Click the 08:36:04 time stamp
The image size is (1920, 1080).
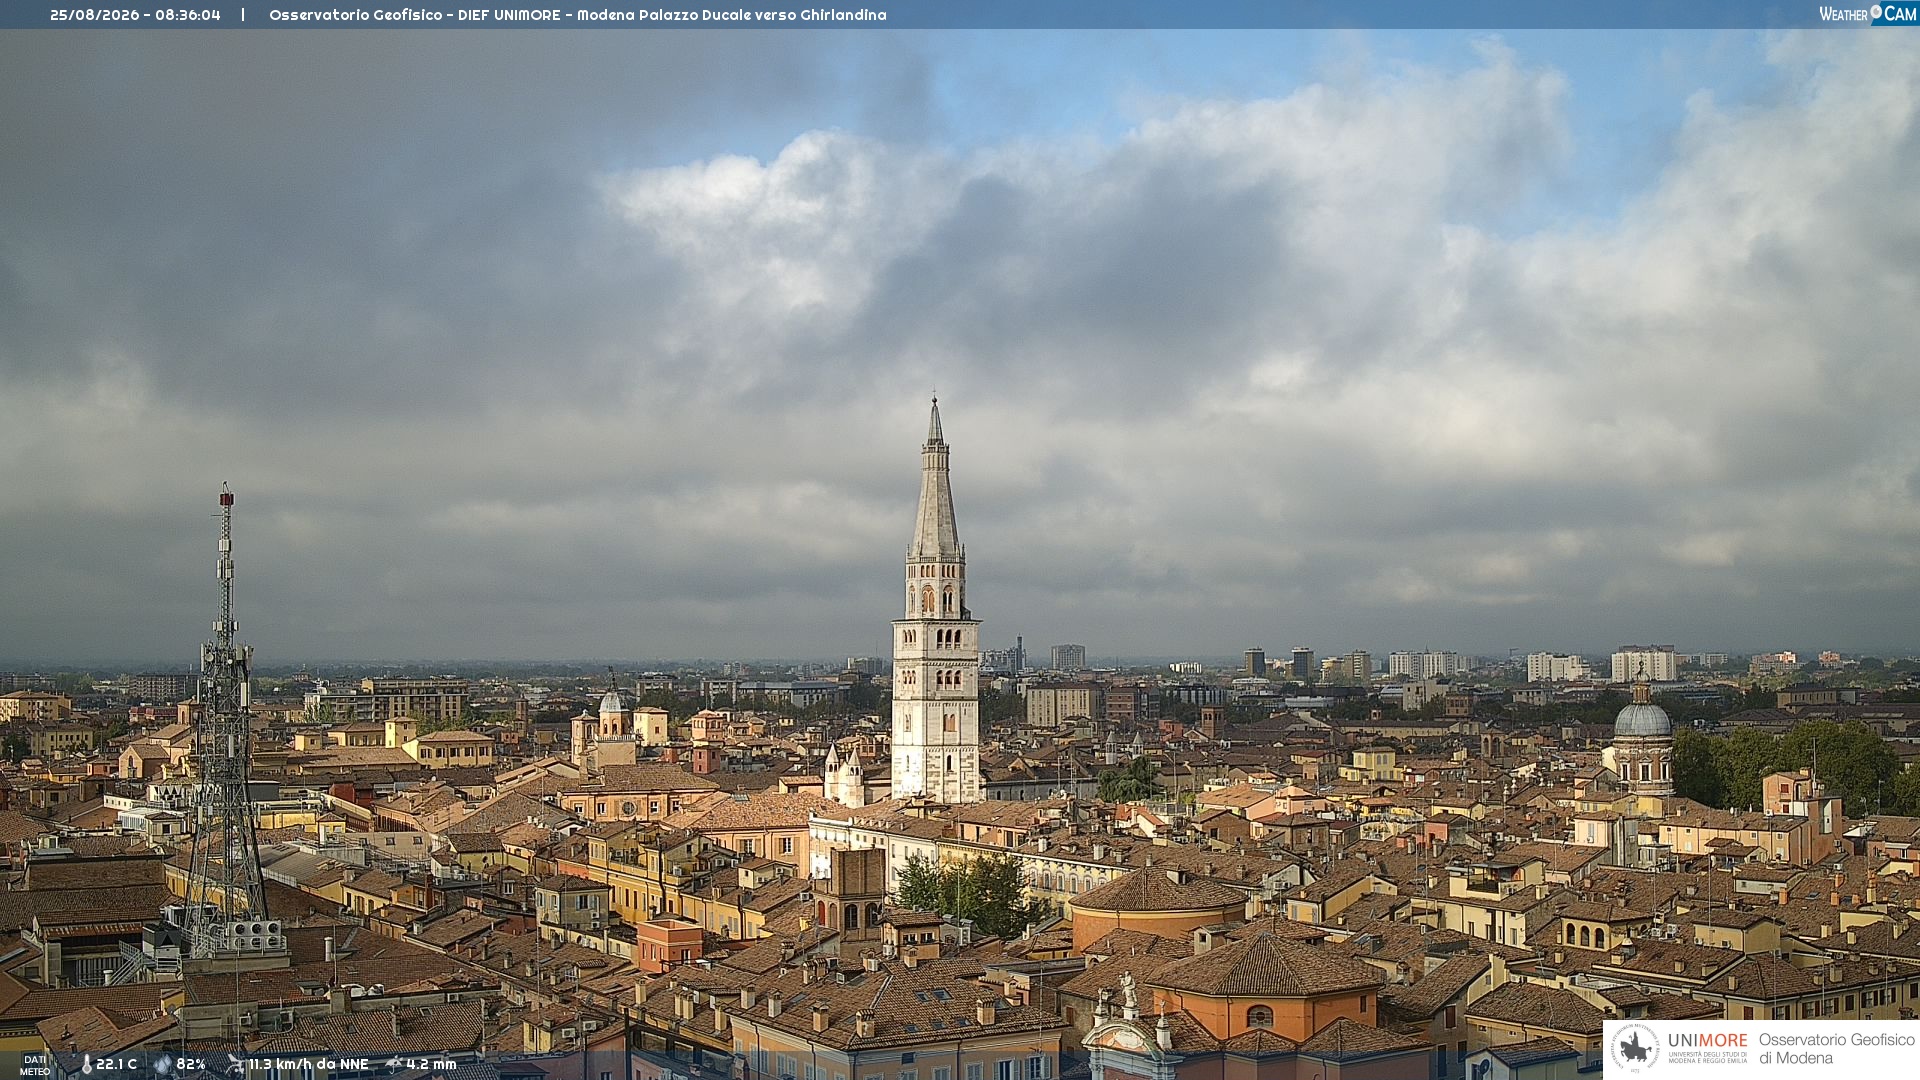click(x=188, y=15)
